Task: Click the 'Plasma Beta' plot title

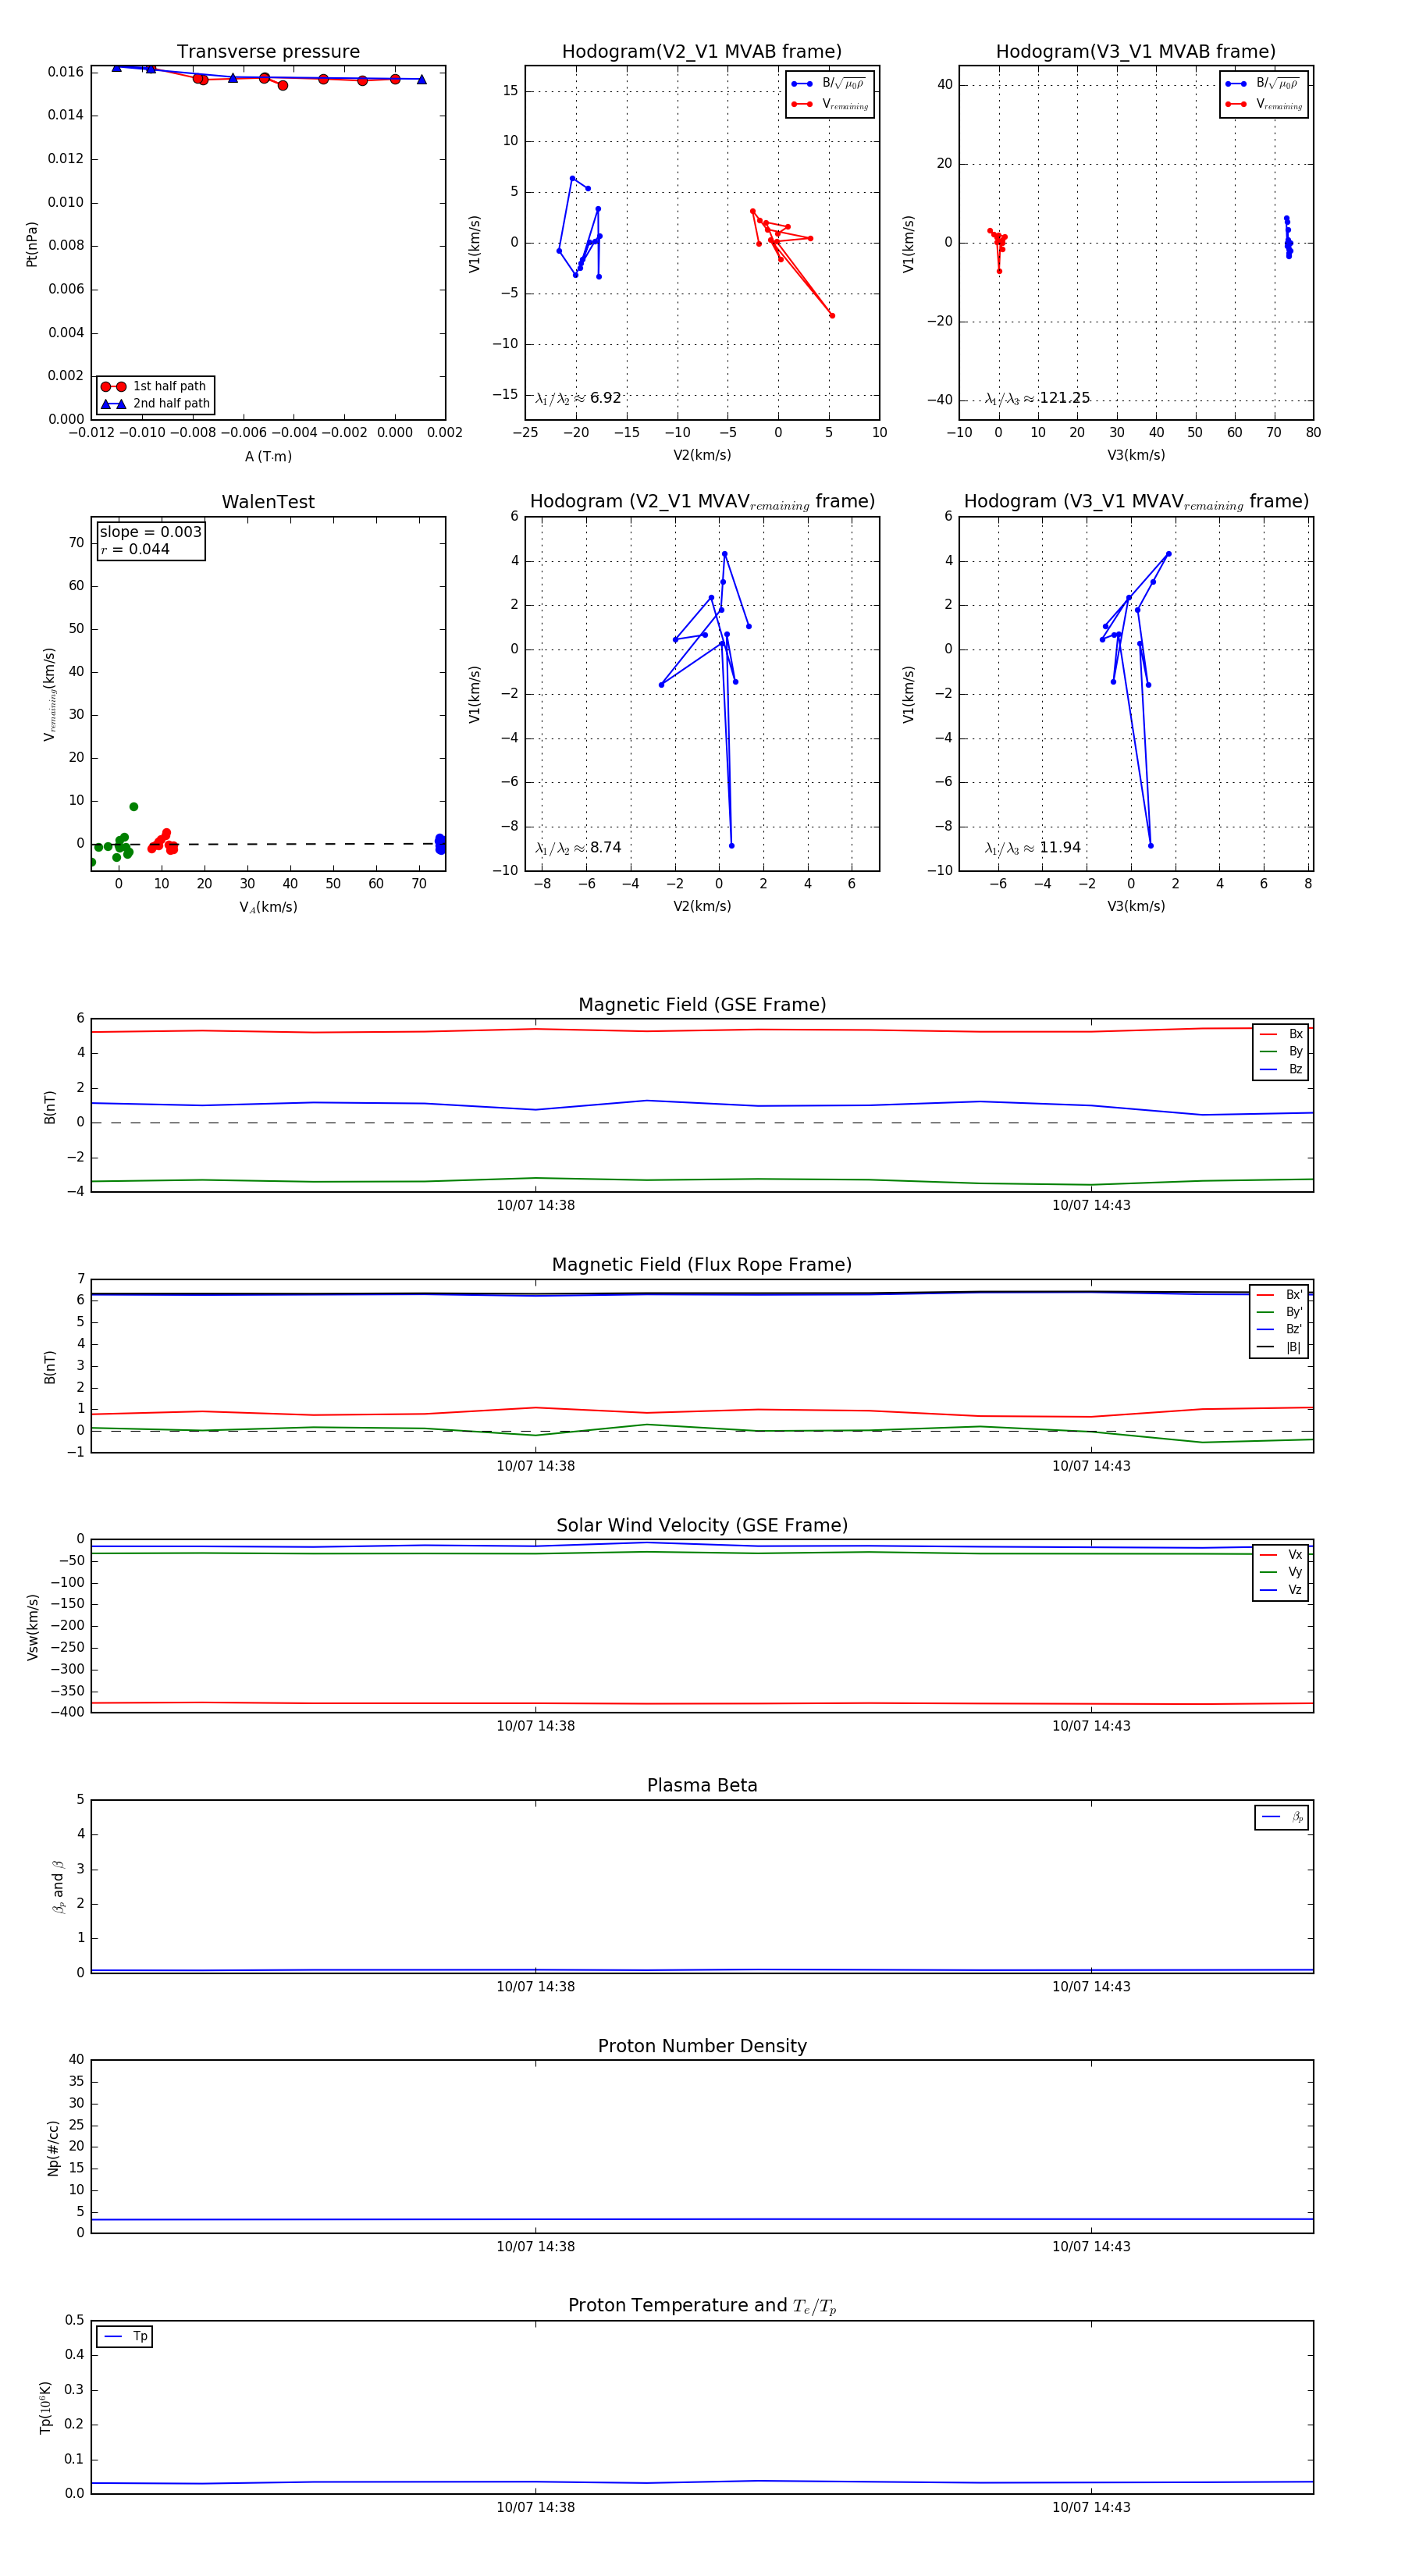Action: click(x=702, y=1785)
